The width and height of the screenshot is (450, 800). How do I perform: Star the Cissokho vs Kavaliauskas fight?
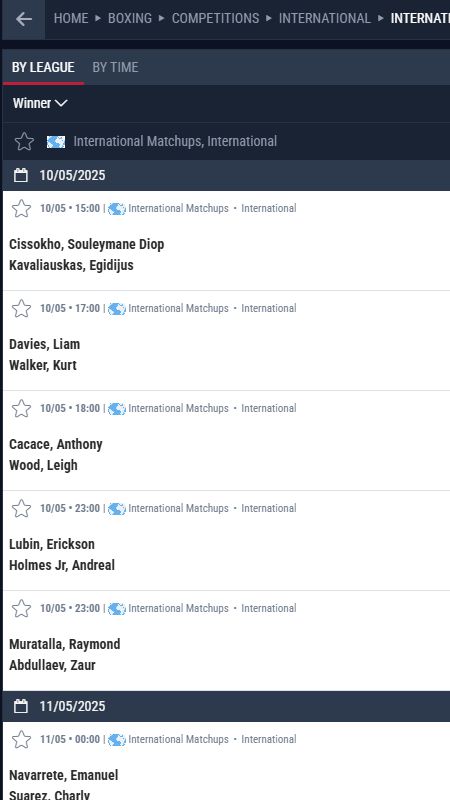coord(21,209)
